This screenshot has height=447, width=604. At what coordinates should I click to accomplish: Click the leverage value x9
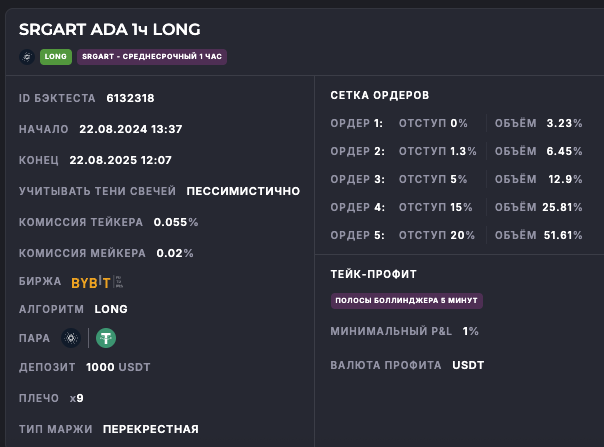pyautogui.click(x=77, y=398)
